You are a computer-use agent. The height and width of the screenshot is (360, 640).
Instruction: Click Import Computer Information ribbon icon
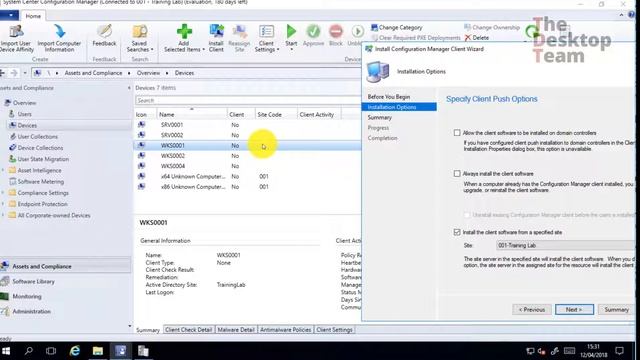(60, 31)
